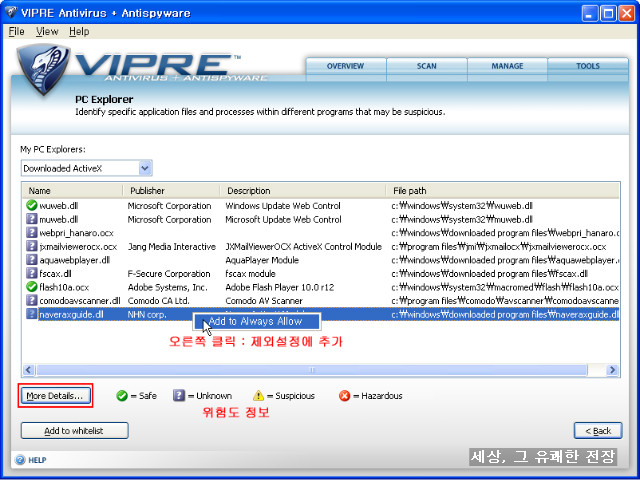Select the webpri_hanaro.ocx row name
Viewport: 640px width, 480px height.
(x=76, y=233)
